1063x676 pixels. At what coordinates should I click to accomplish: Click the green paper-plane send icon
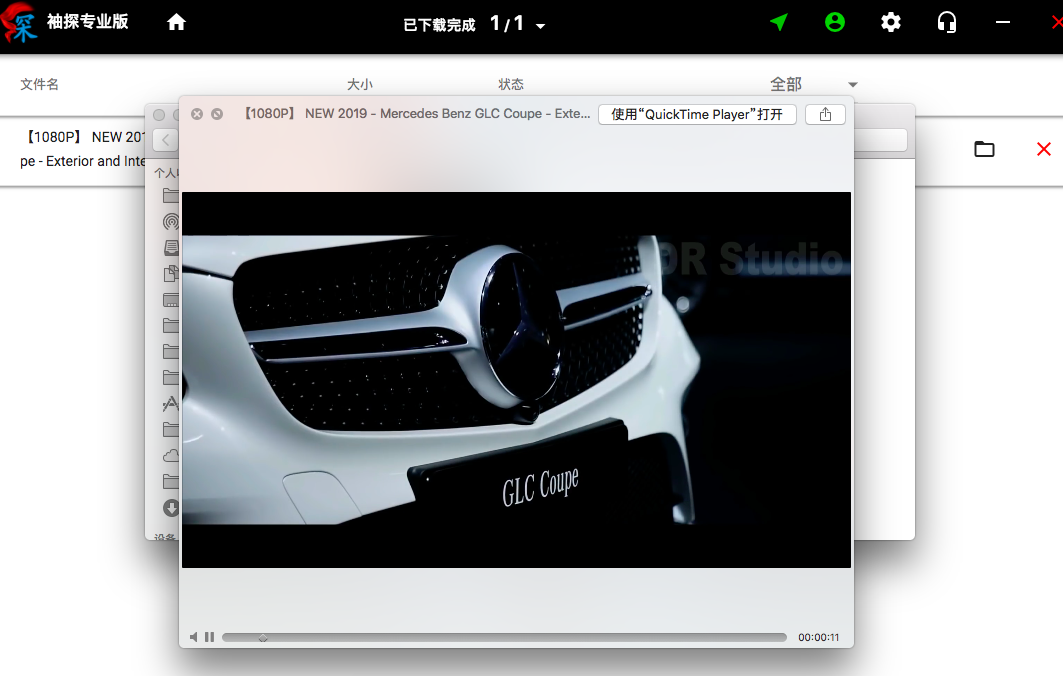coord(779,22)
